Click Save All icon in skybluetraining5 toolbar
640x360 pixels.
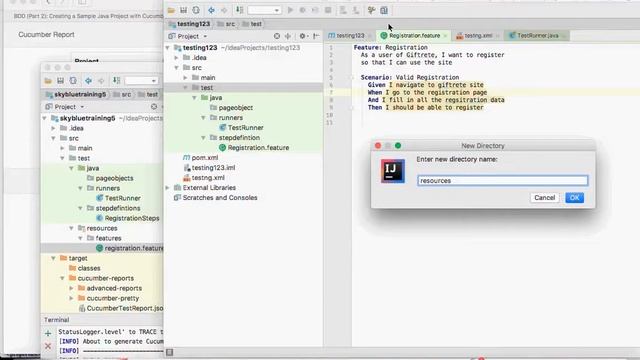[60, 81]
